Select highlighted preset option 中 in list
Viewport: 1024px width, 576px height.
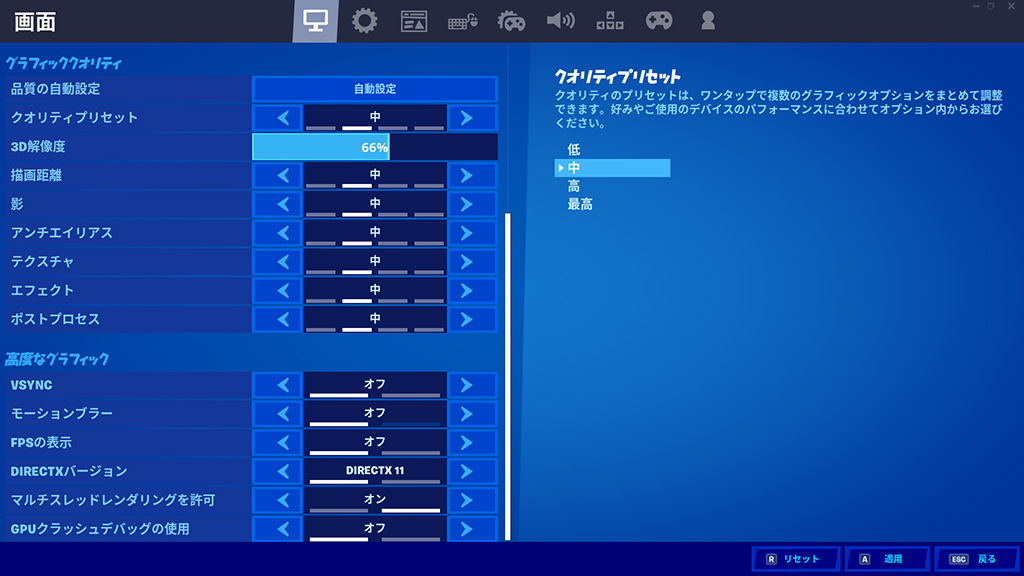(613, 168)
